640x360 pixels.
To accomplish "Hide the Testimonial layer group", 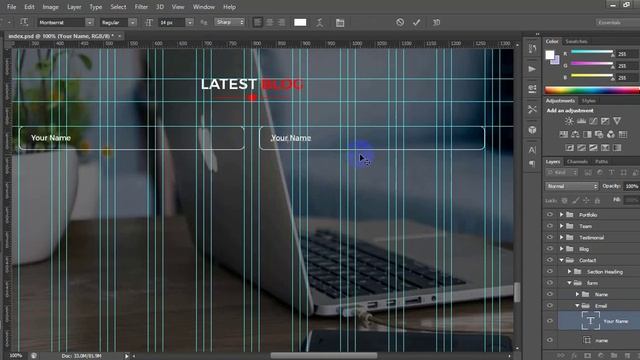I will coord(550,237).
